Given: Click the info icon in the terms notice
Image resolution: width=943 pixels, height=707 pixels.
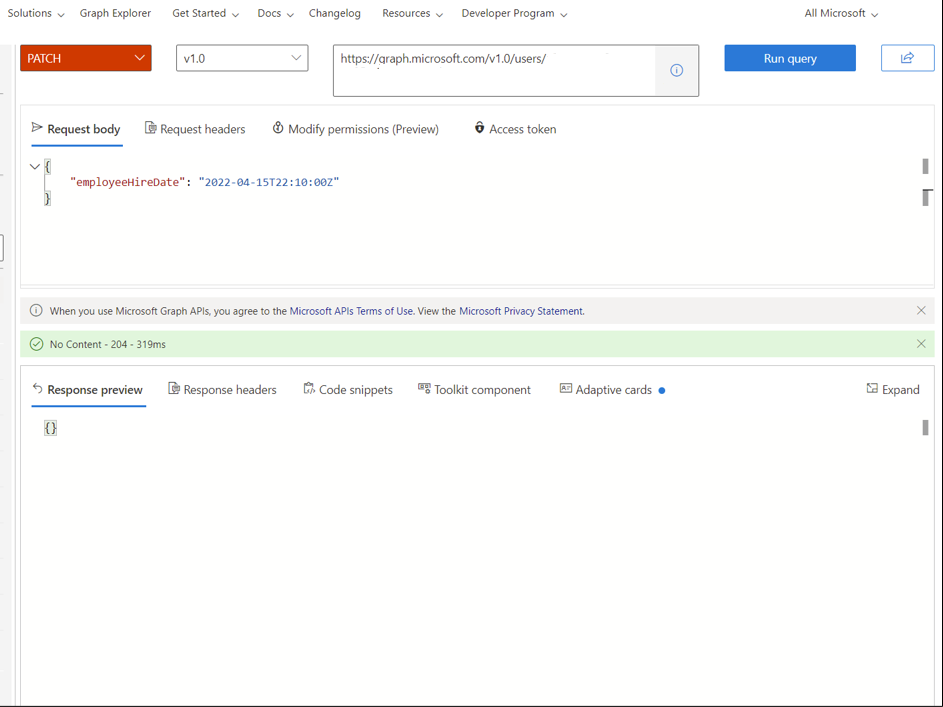Looking at the screenshot, I should (x=36, y=310).
